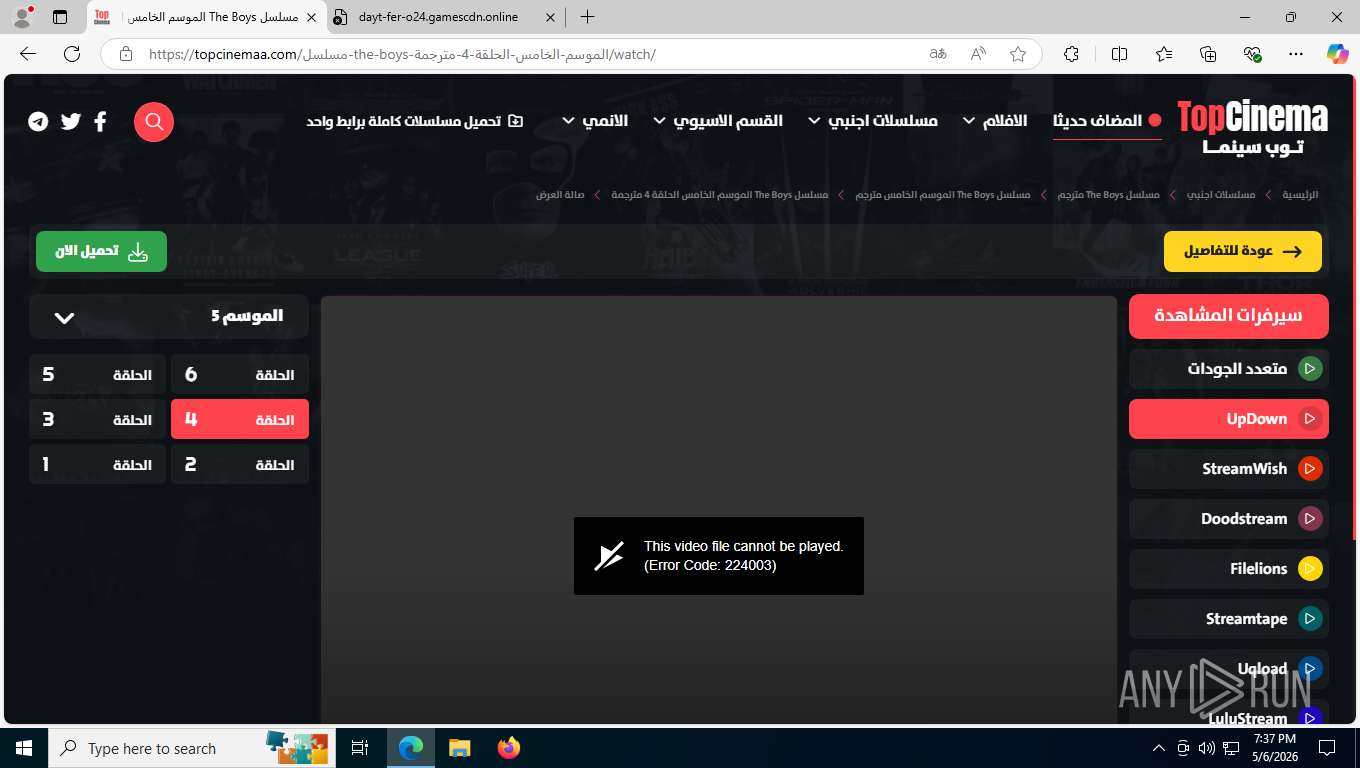
Task: Click the green تحميل الان download button
Action: (101, 252)
